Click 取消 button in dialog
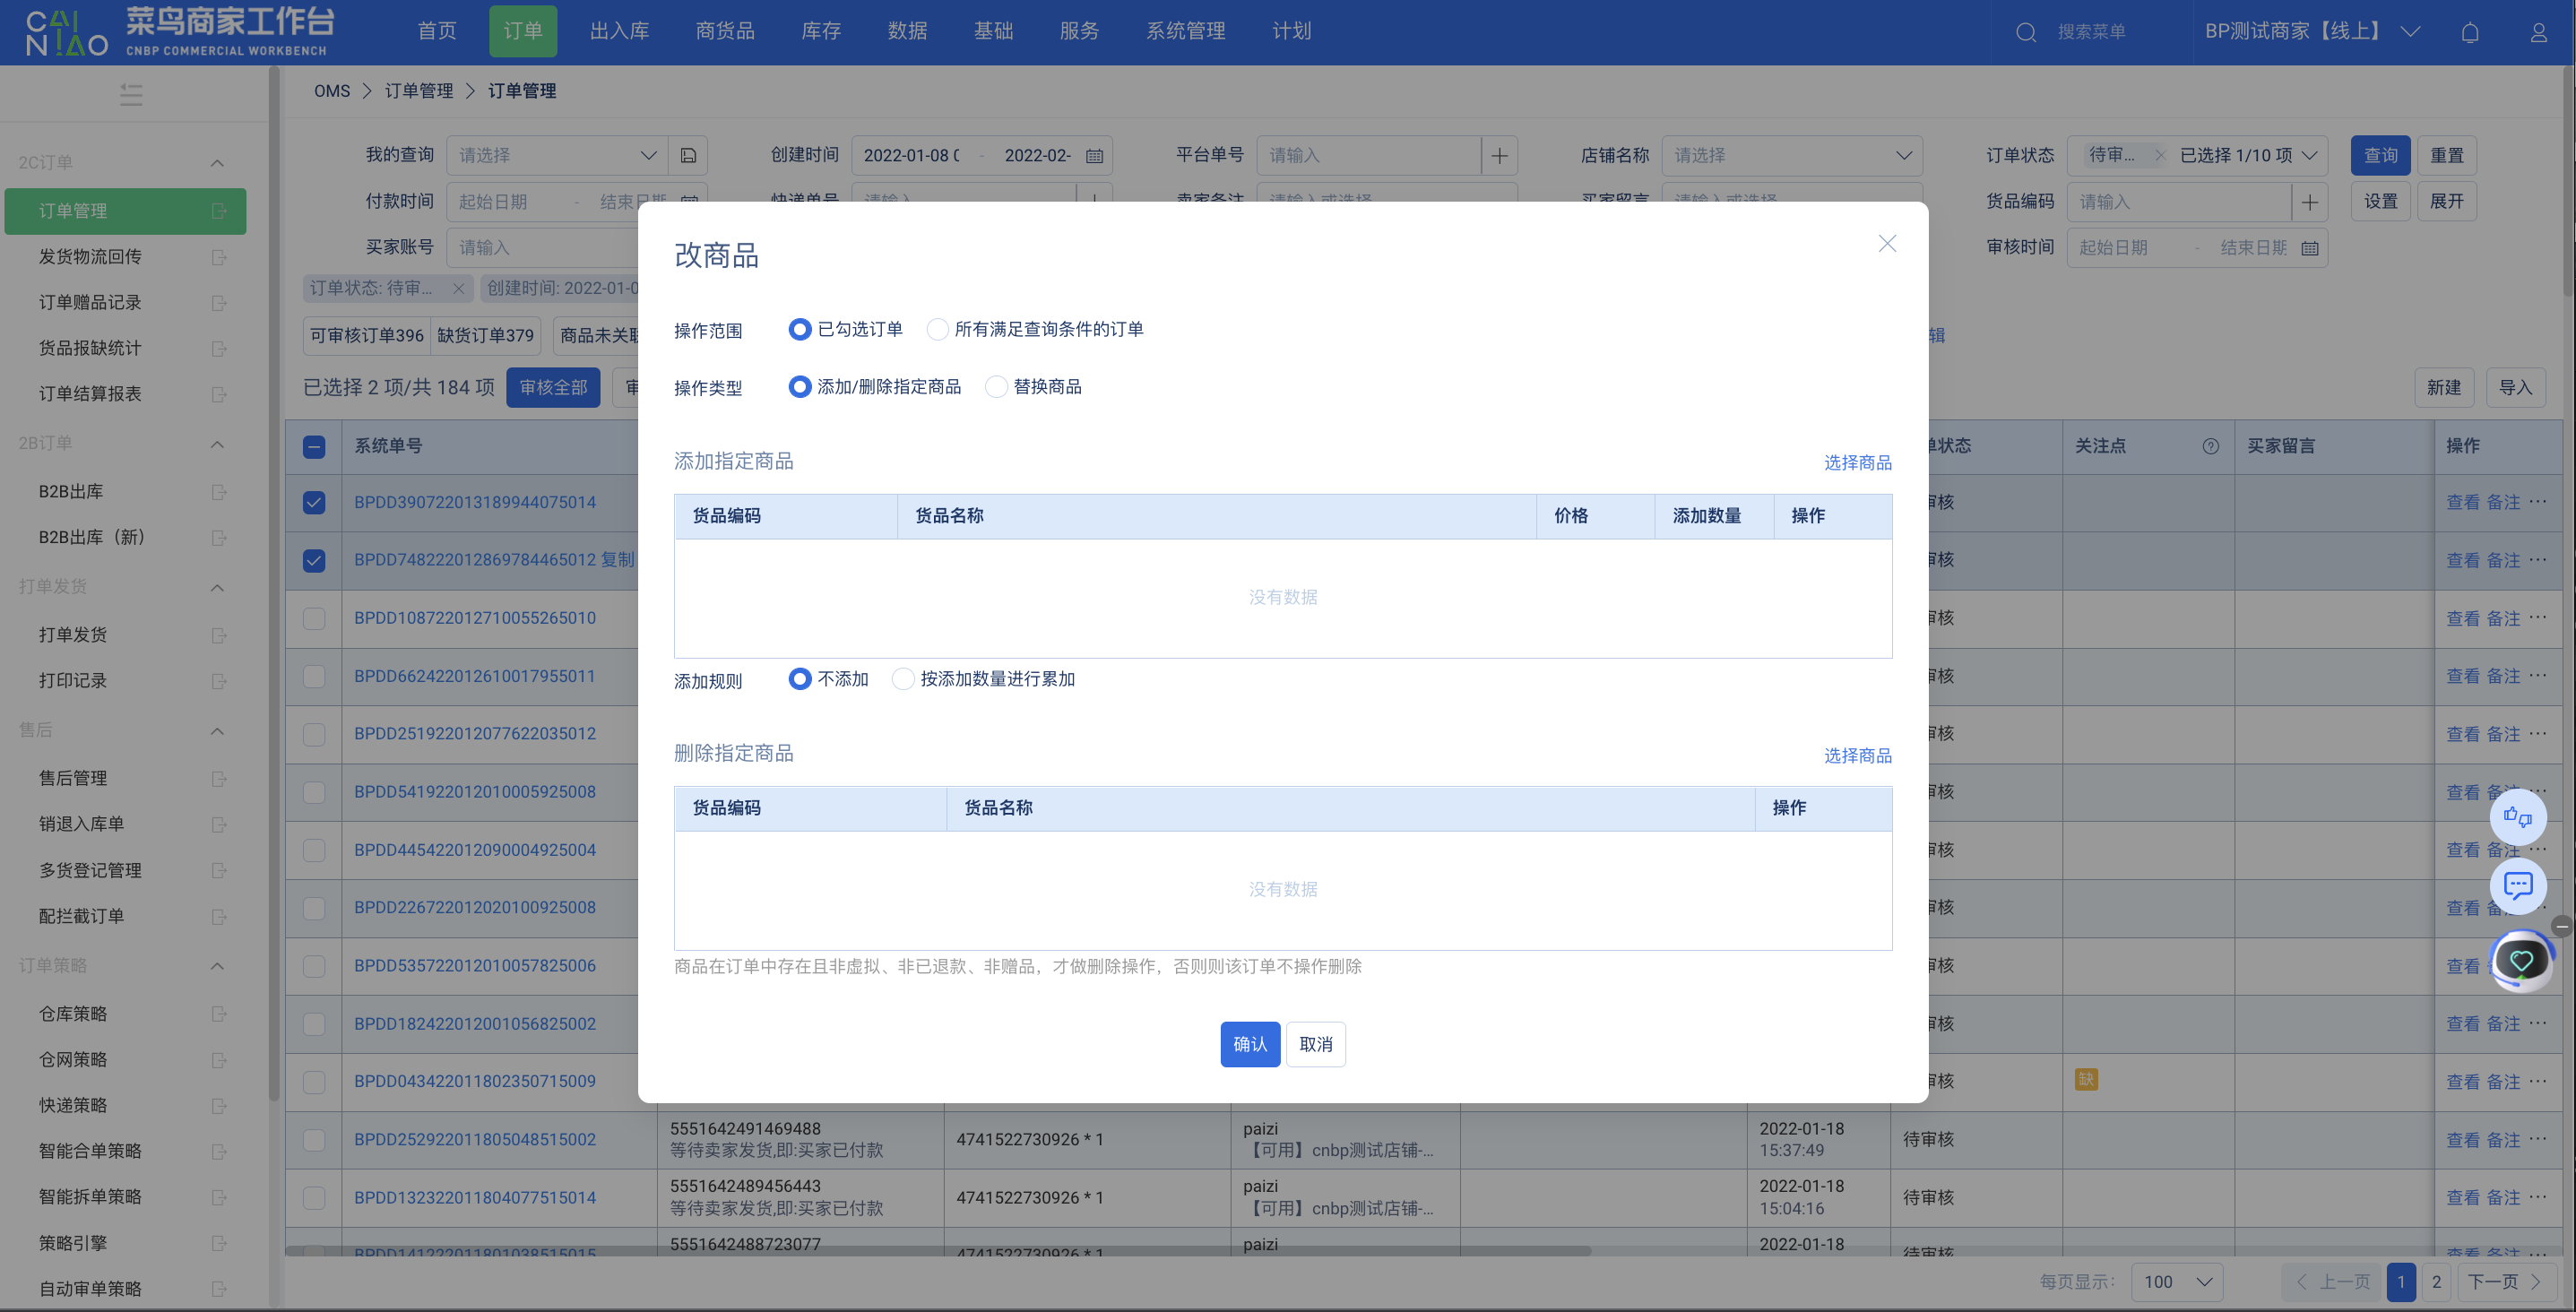 [x=1315, y=1044]
